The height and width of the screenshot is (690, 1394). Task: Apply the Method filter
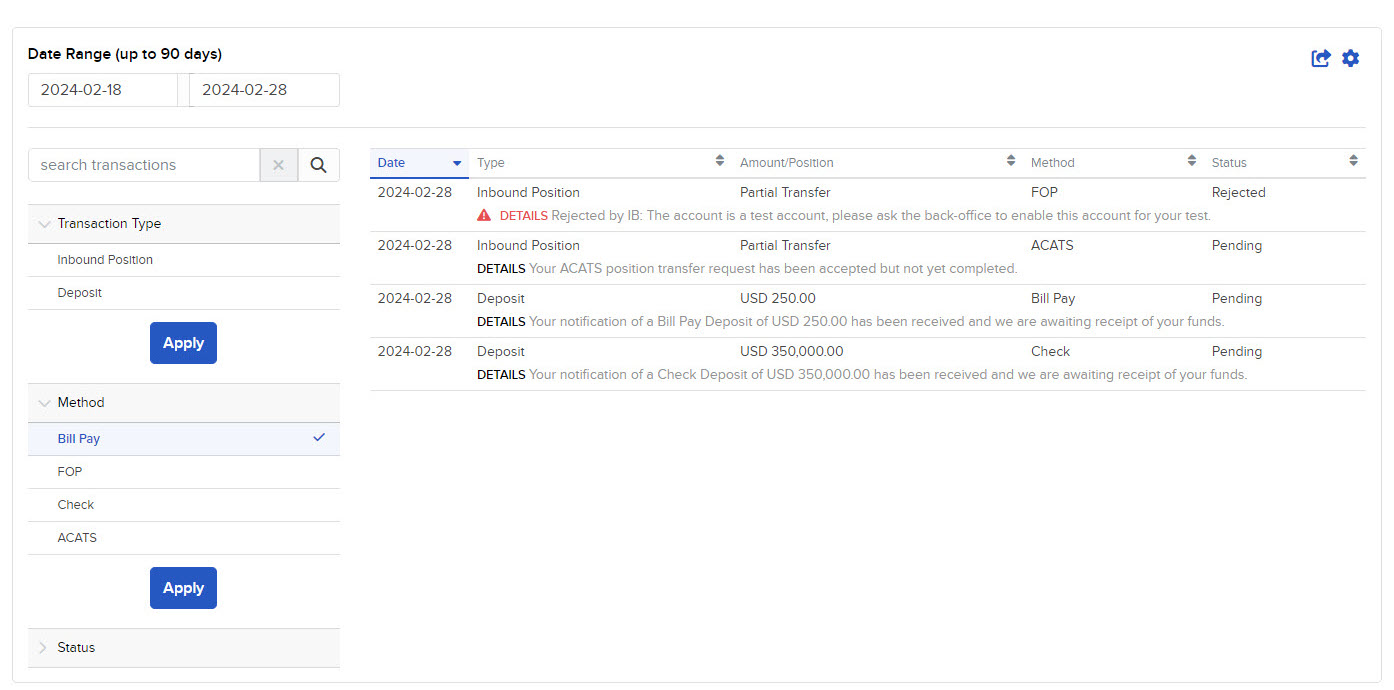[x=183, y=588]
